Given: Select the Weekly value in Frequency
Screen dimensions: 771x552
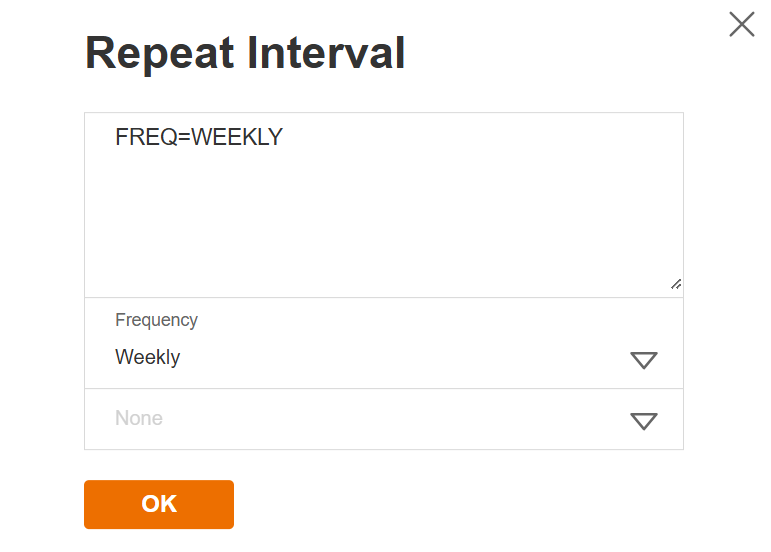Looking at the screenshot, I should coord(148,357).
